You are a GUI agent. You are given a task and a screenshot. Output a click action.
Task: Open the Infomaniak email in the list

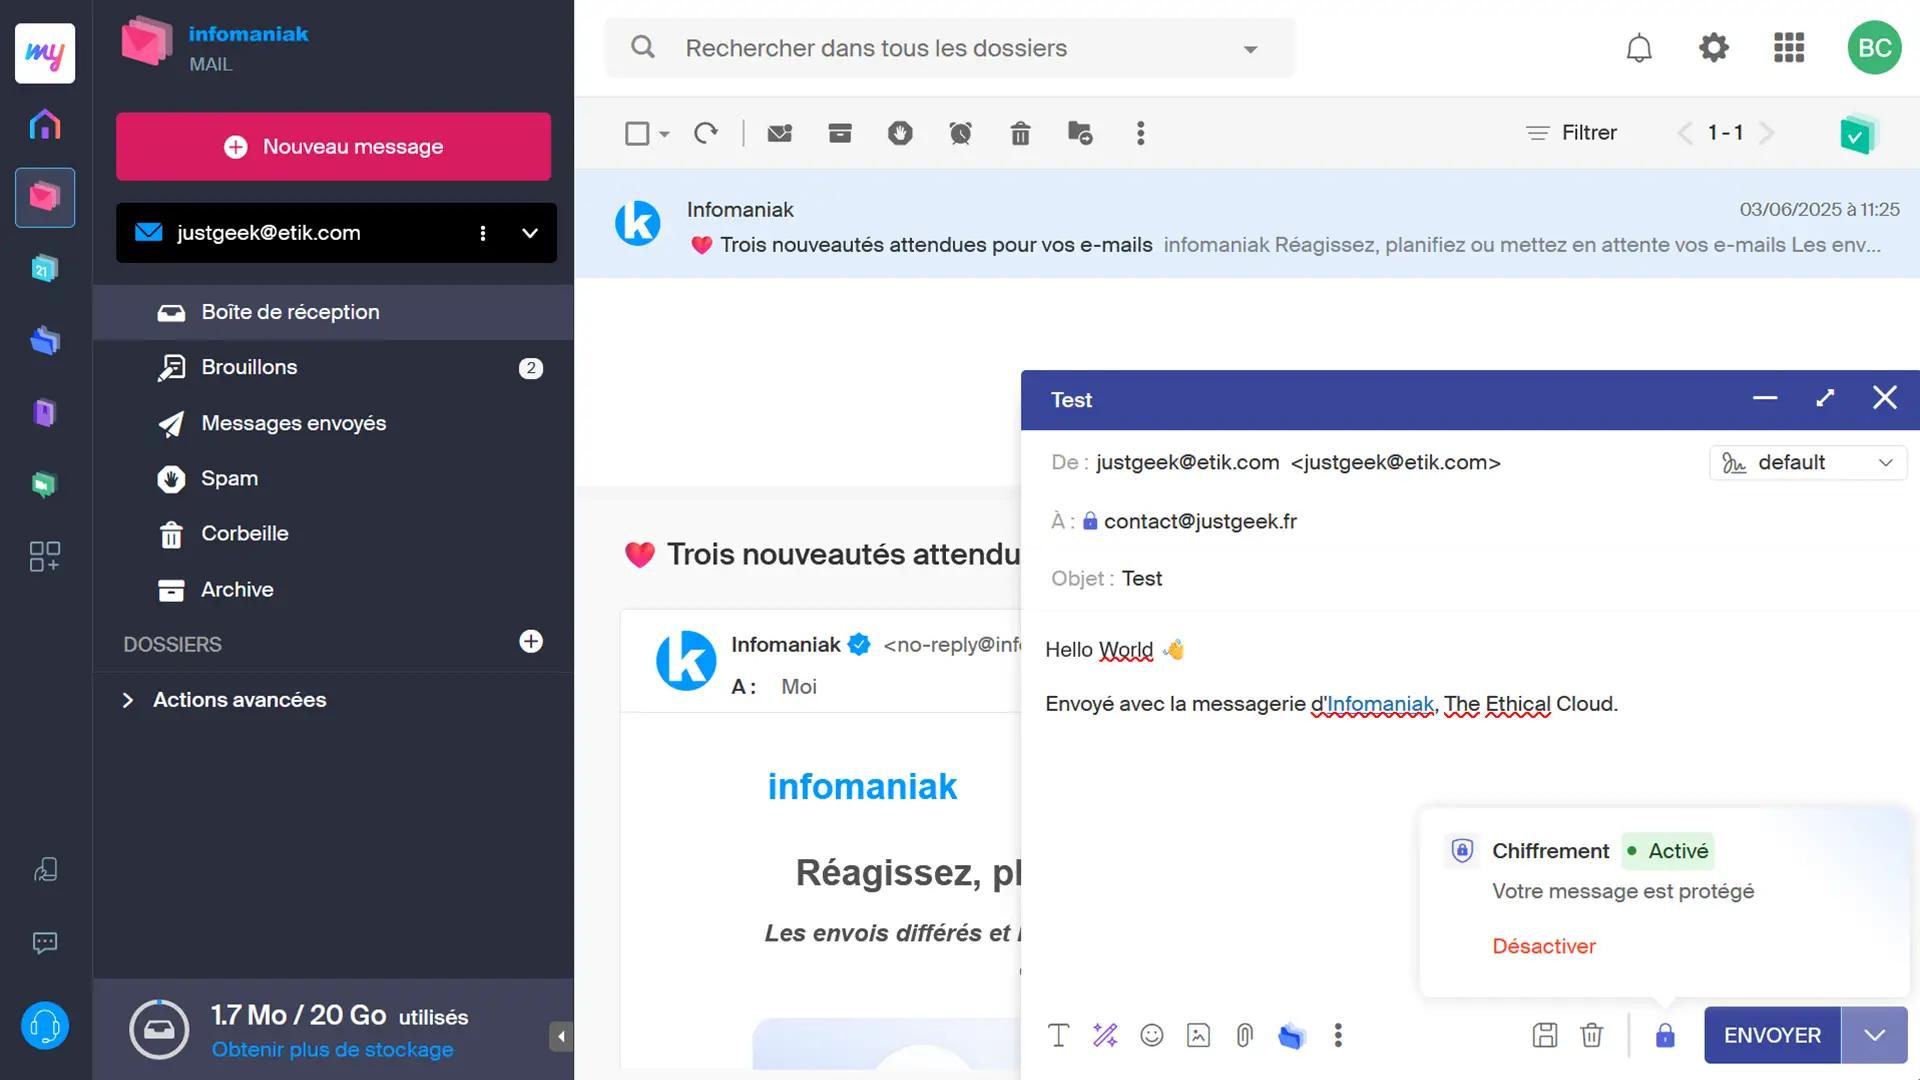(x=1247, y=224)
